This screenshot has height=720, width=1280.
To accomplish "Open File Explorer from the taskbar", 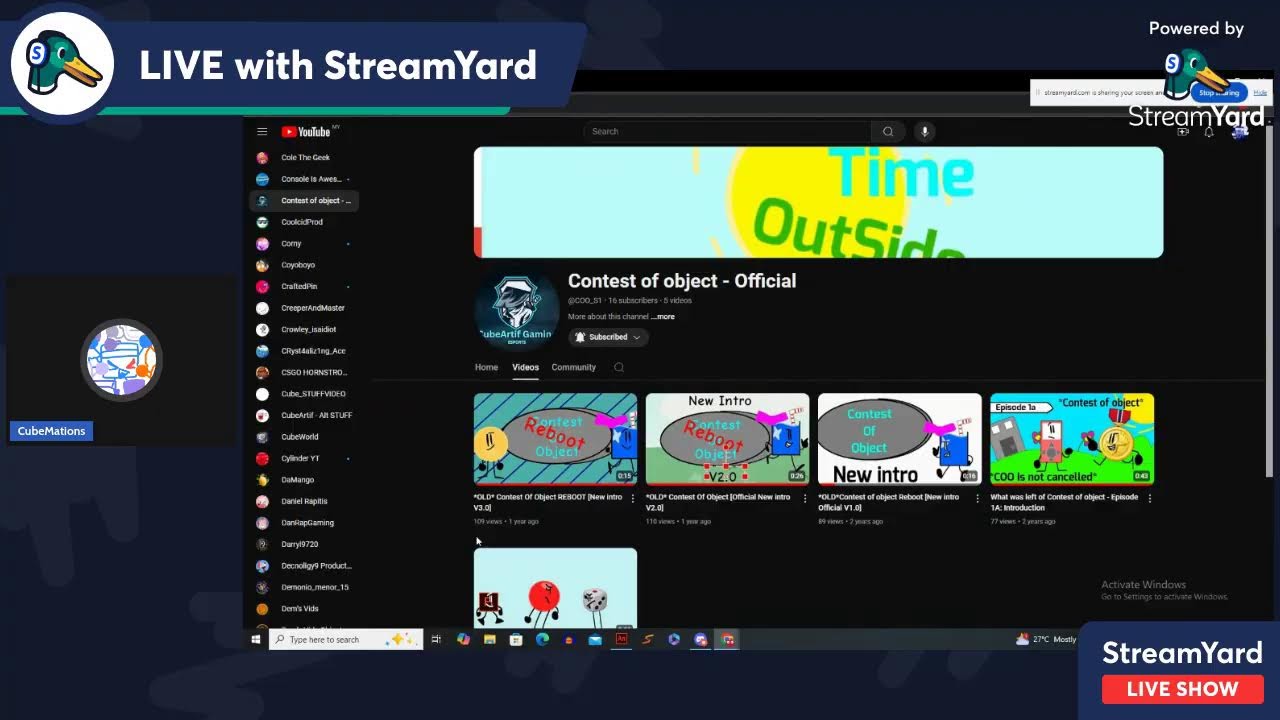I will pos(490,640).
